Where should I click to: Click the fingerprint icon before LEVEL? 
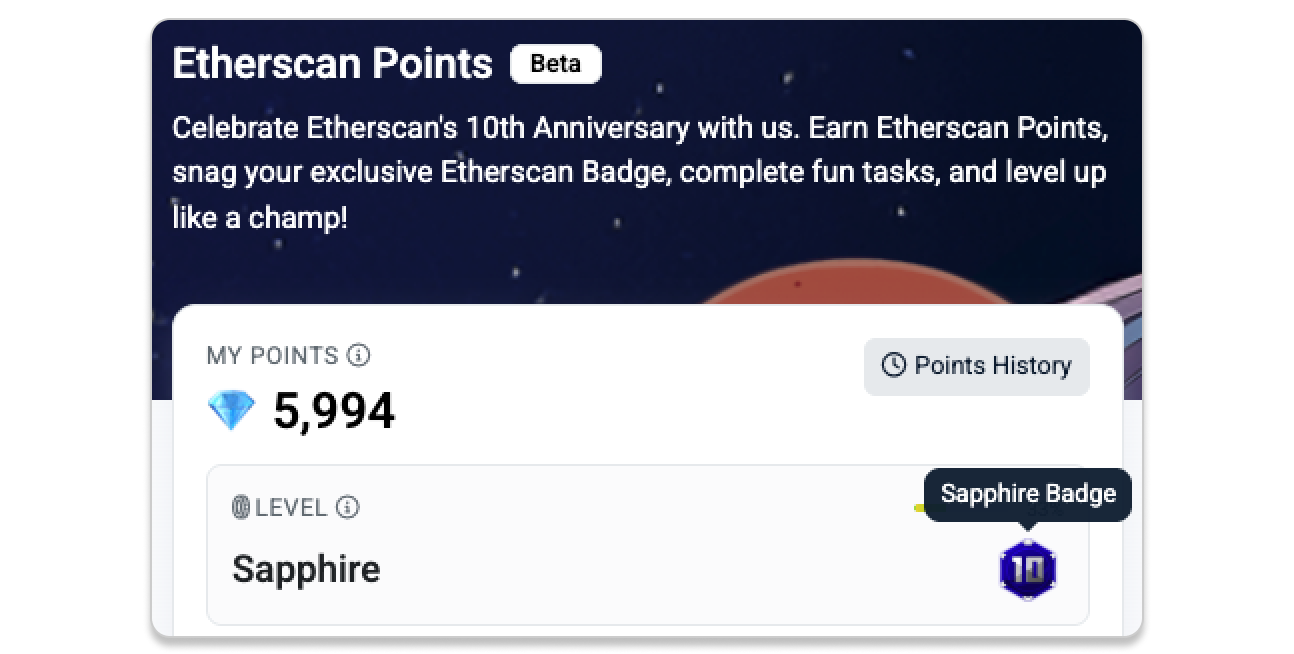coord(240,508)
